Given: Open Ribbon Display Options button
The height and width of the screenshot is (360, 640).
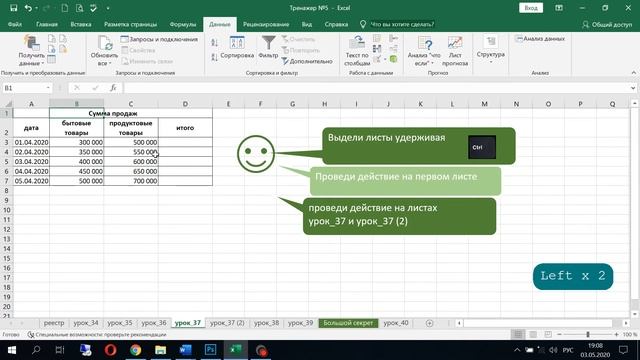Looking at the screenshot, I should pyautogui.click(x=559, y=8).
